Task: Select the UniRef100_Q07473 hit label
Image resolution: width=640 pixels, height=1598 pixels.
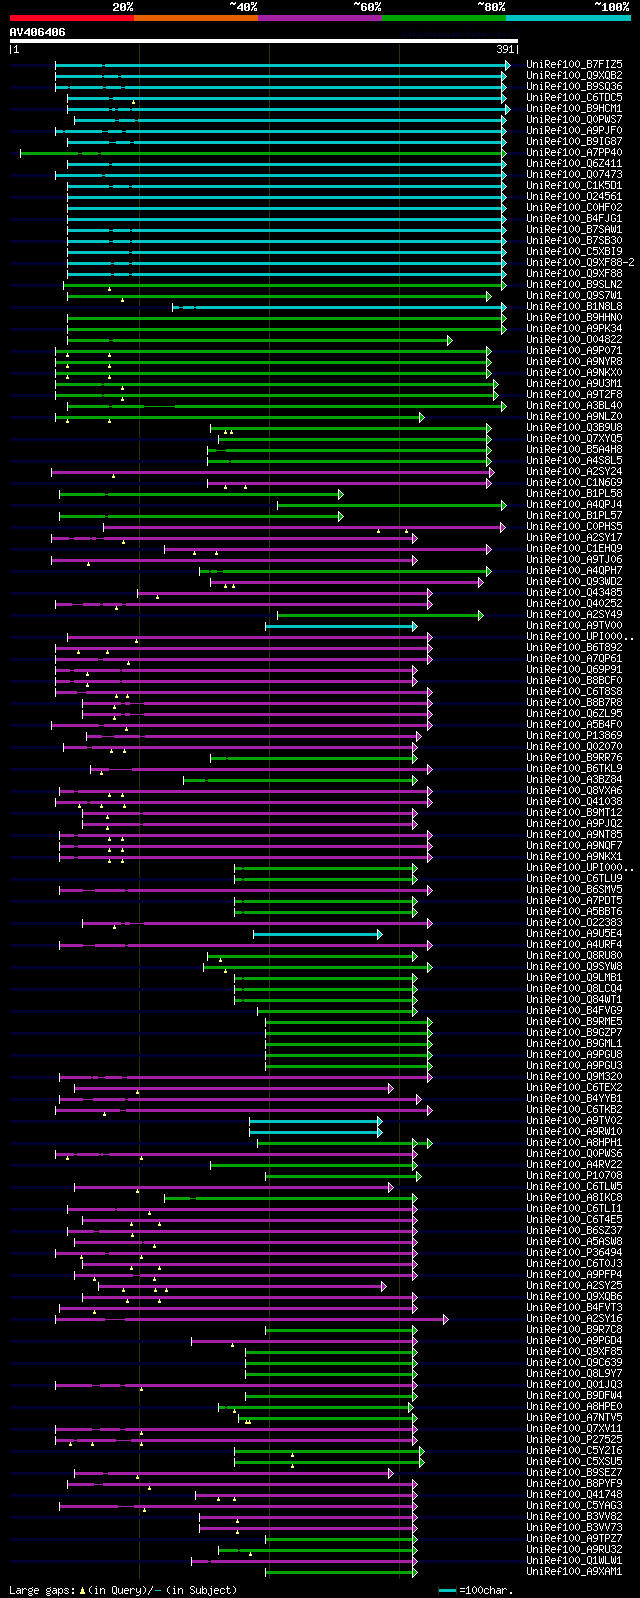Action: point(574,174)
